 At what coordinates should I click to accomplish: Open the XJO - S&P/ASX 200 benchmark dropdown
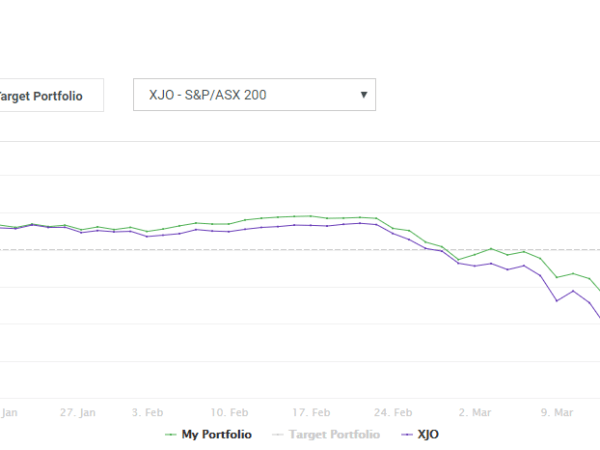[254, 96]
